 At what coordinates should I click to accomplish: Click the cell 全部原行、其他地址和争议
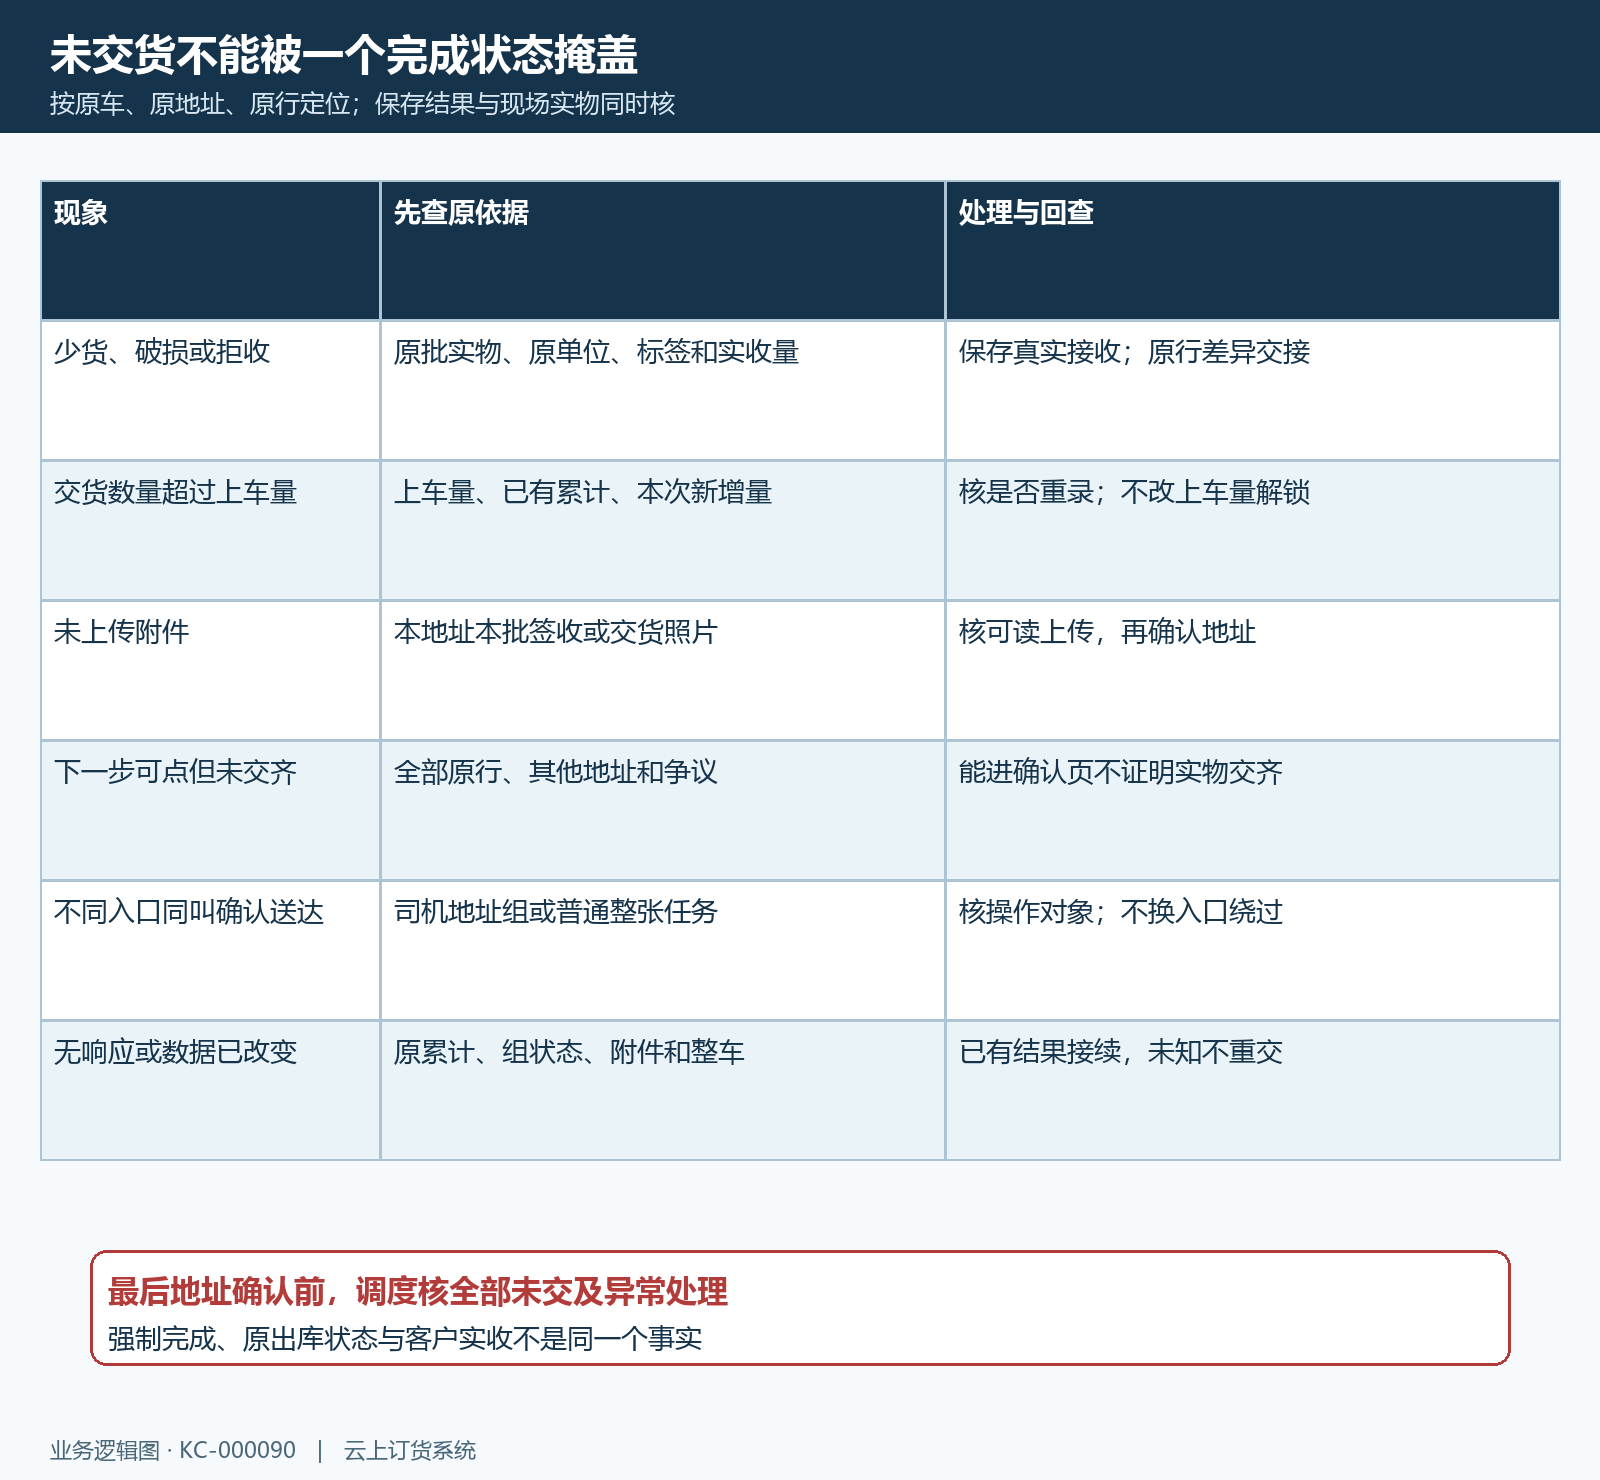pos(662,811)
